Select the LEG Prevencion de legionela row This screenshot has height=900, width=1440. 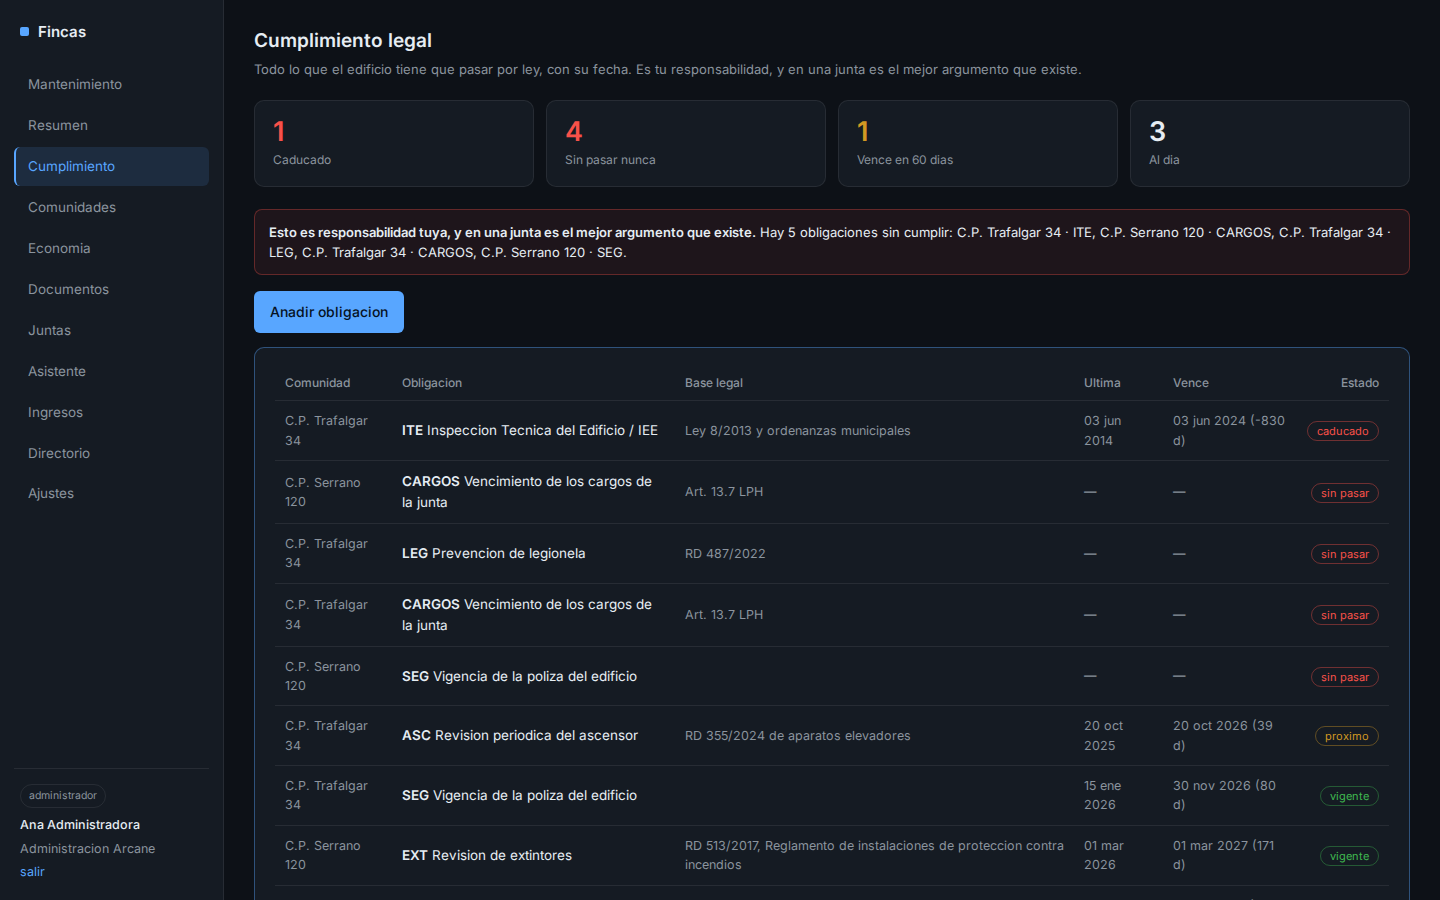(832, 554)
